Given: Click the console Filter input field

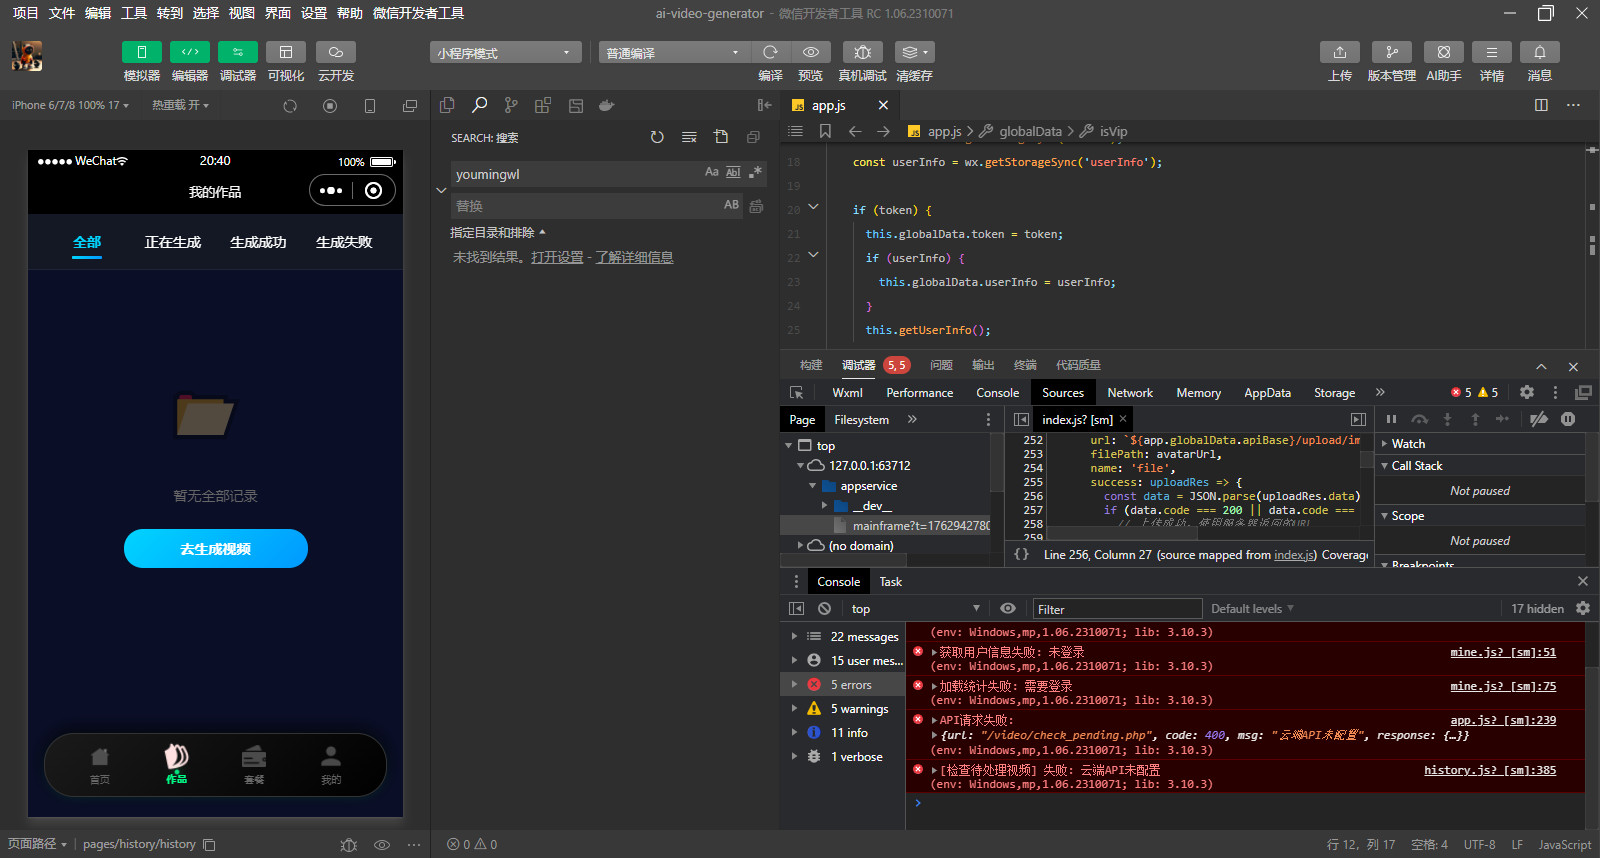Looking at the screenshot, I should coord(1116,609).
